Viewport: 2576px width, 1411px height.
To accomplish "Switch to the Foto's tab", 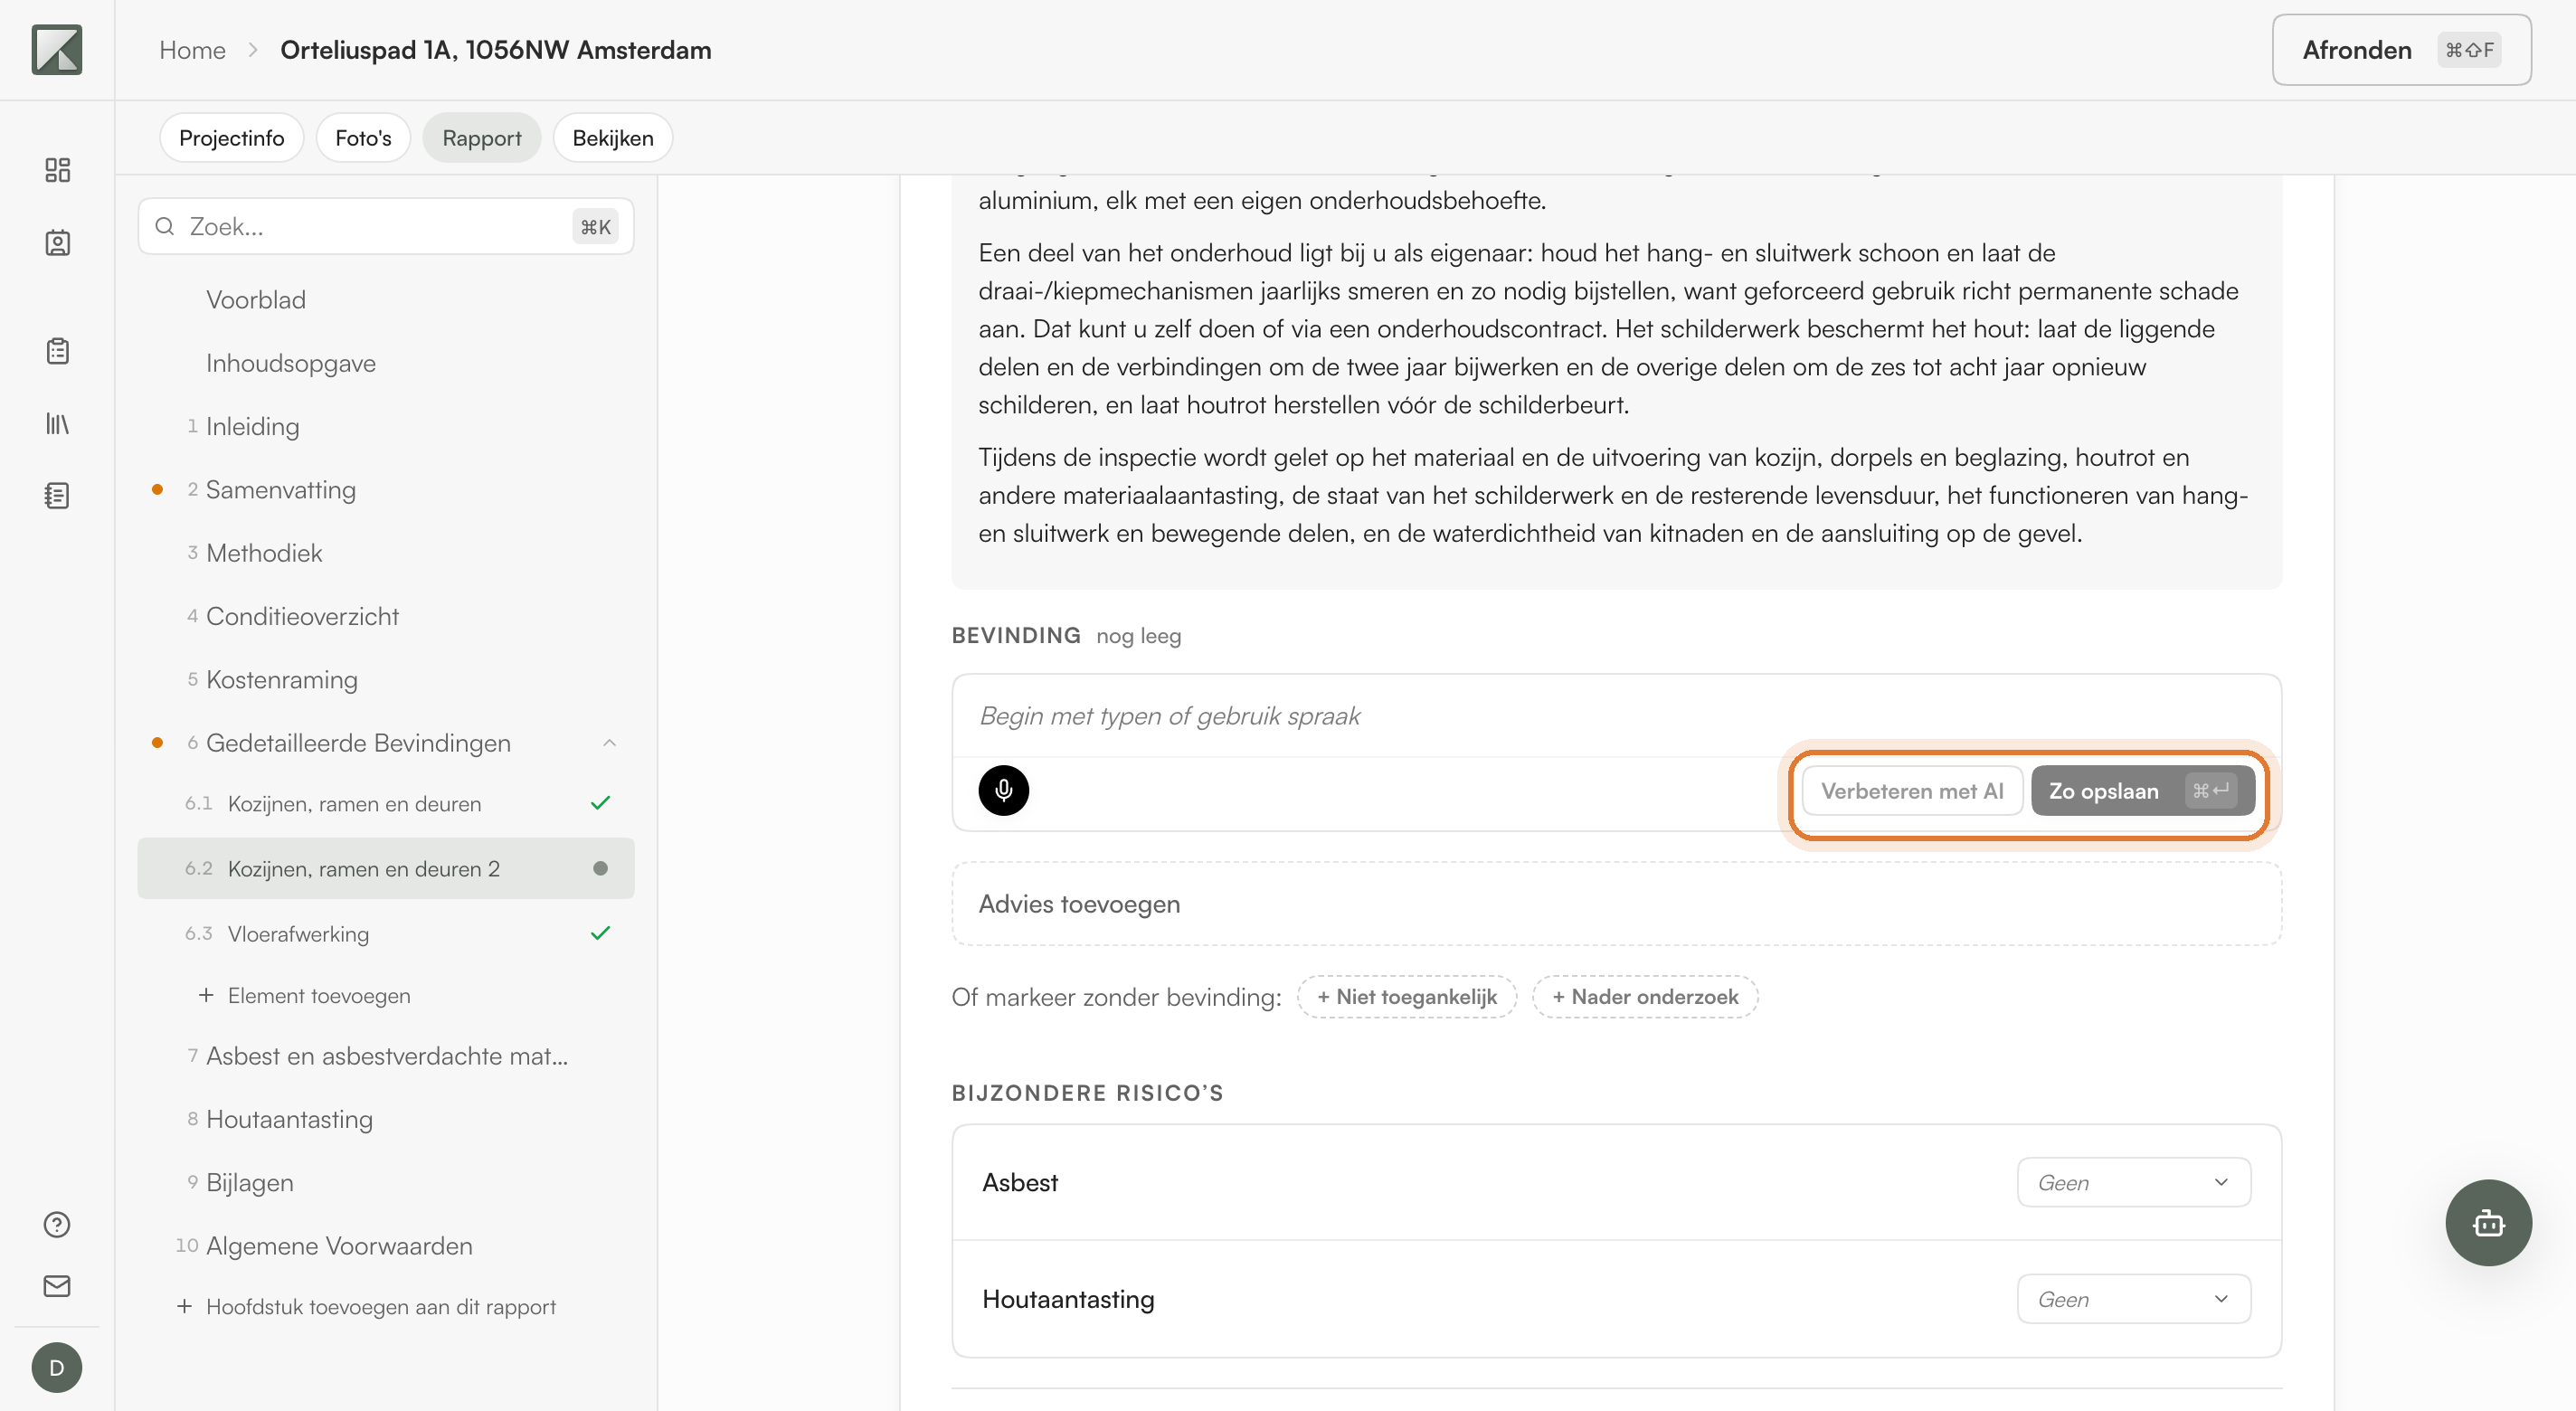I will click(x=363, y=138).
